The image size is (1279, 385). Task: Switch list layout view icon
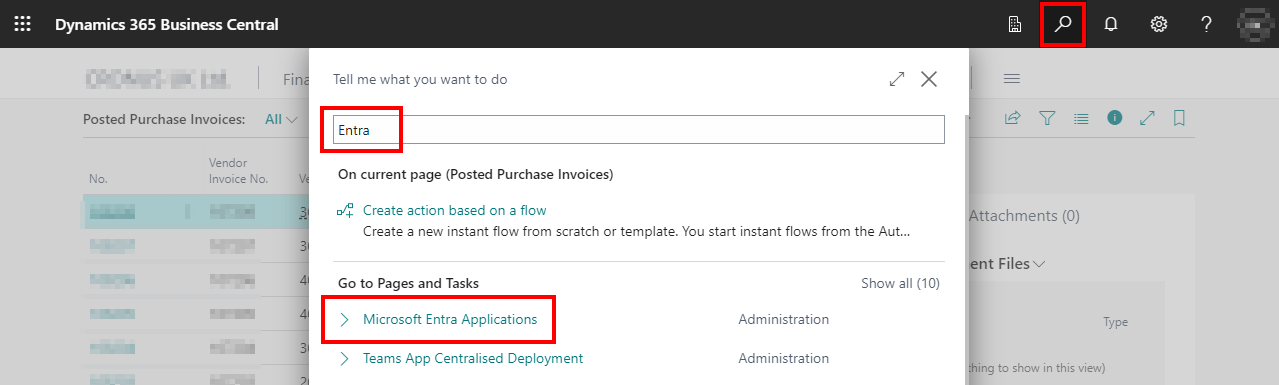click(1081, 118)
